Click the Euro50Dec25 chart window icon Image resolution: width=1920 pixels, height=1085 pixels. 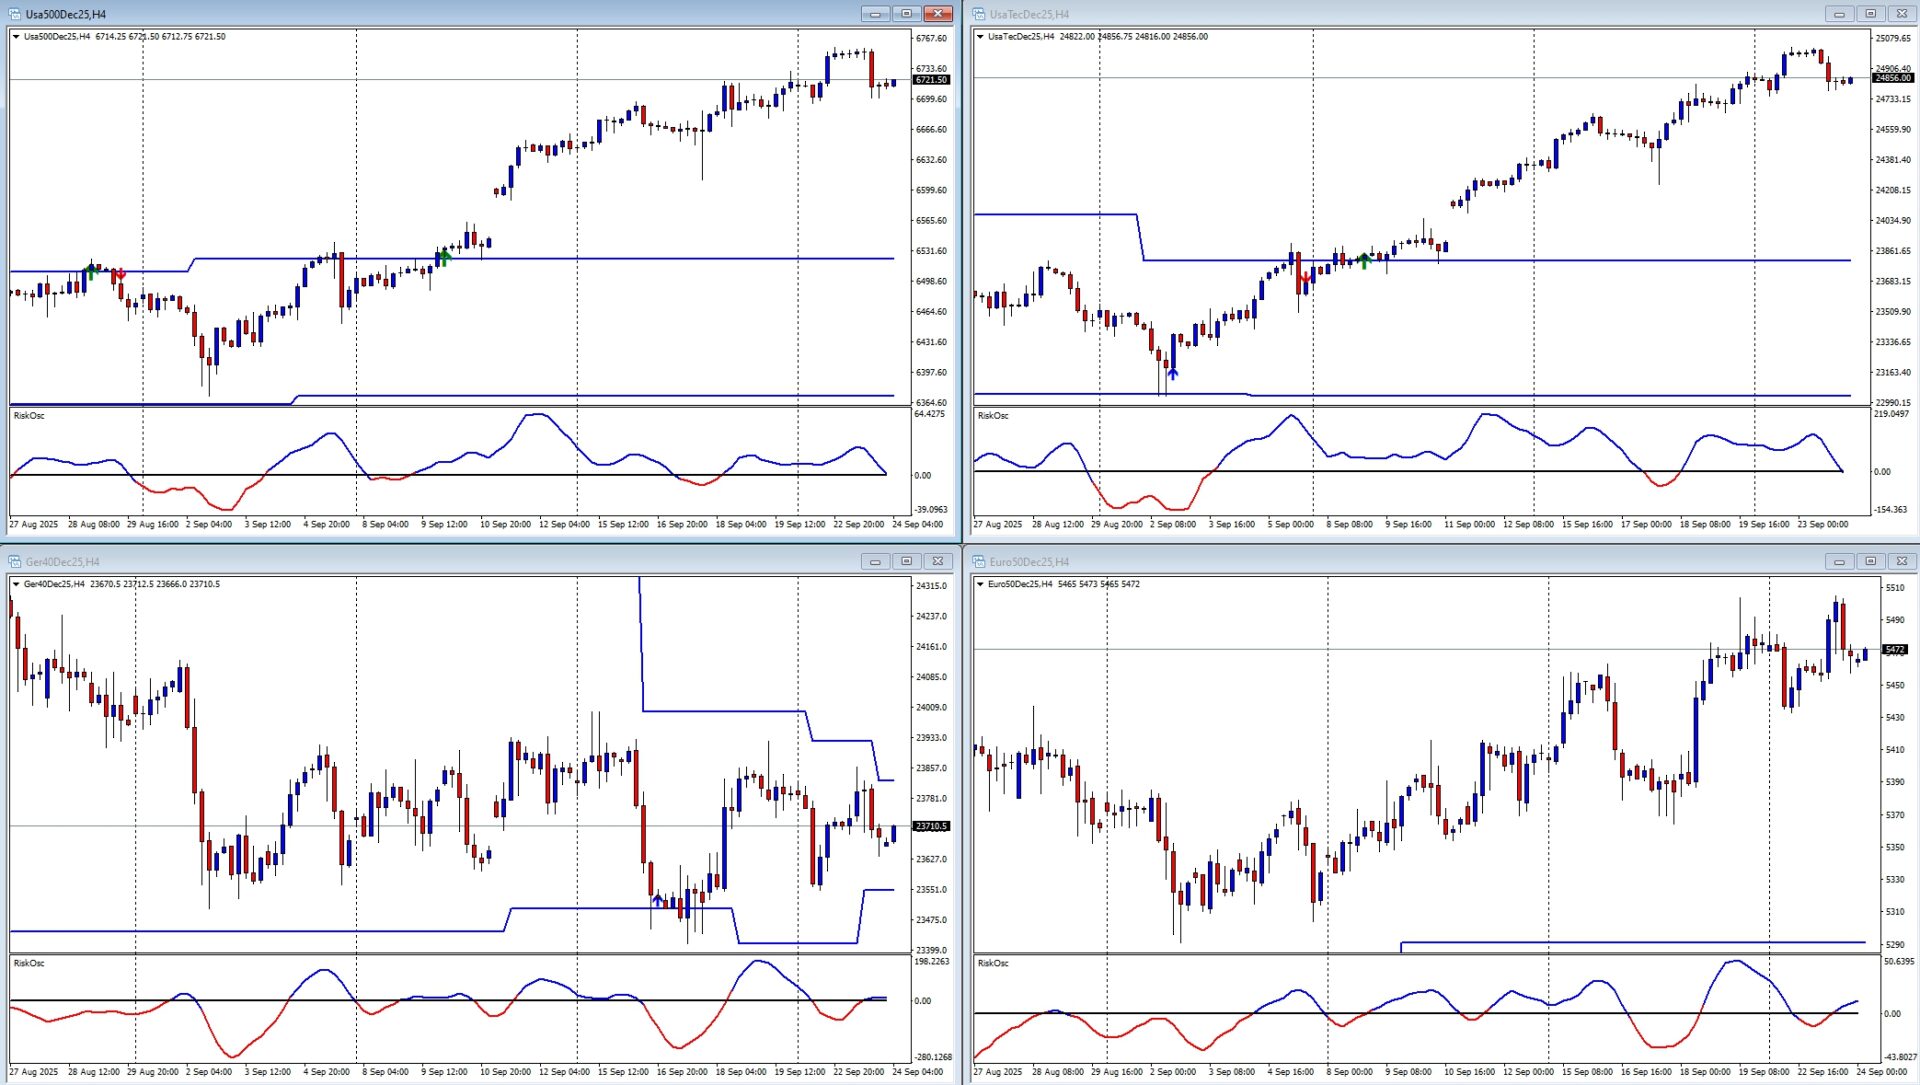979,562
